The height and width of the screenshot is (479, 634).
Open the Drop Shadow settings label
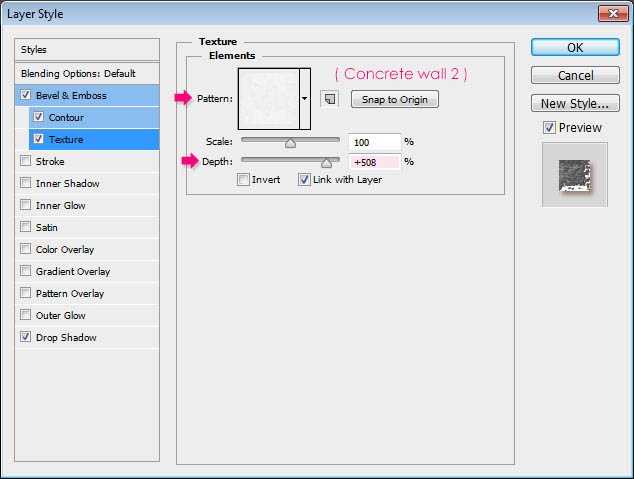point(66,338)
